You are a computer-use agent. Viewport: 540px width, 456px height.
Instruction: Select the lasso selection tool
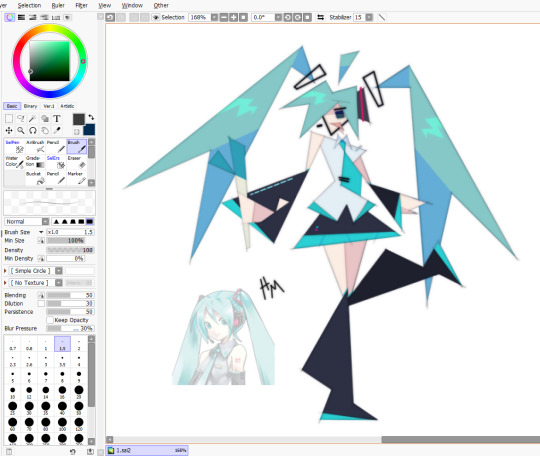click(x=21, y=119)
